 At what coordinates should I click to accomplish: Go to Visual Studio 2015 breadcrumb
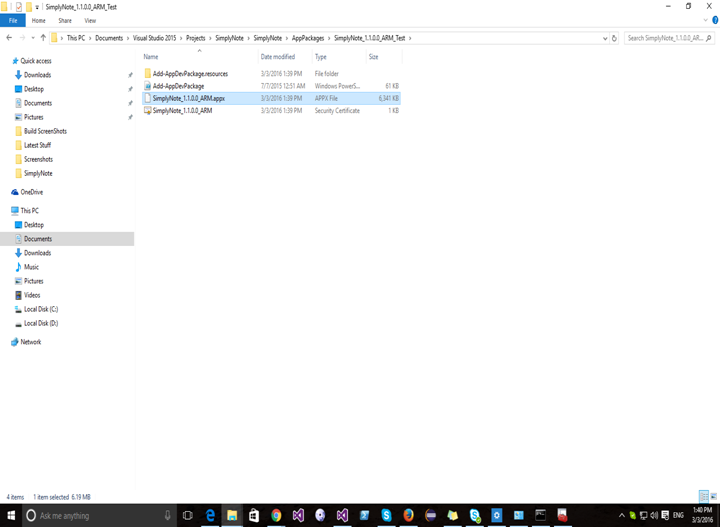click(154, 38)
